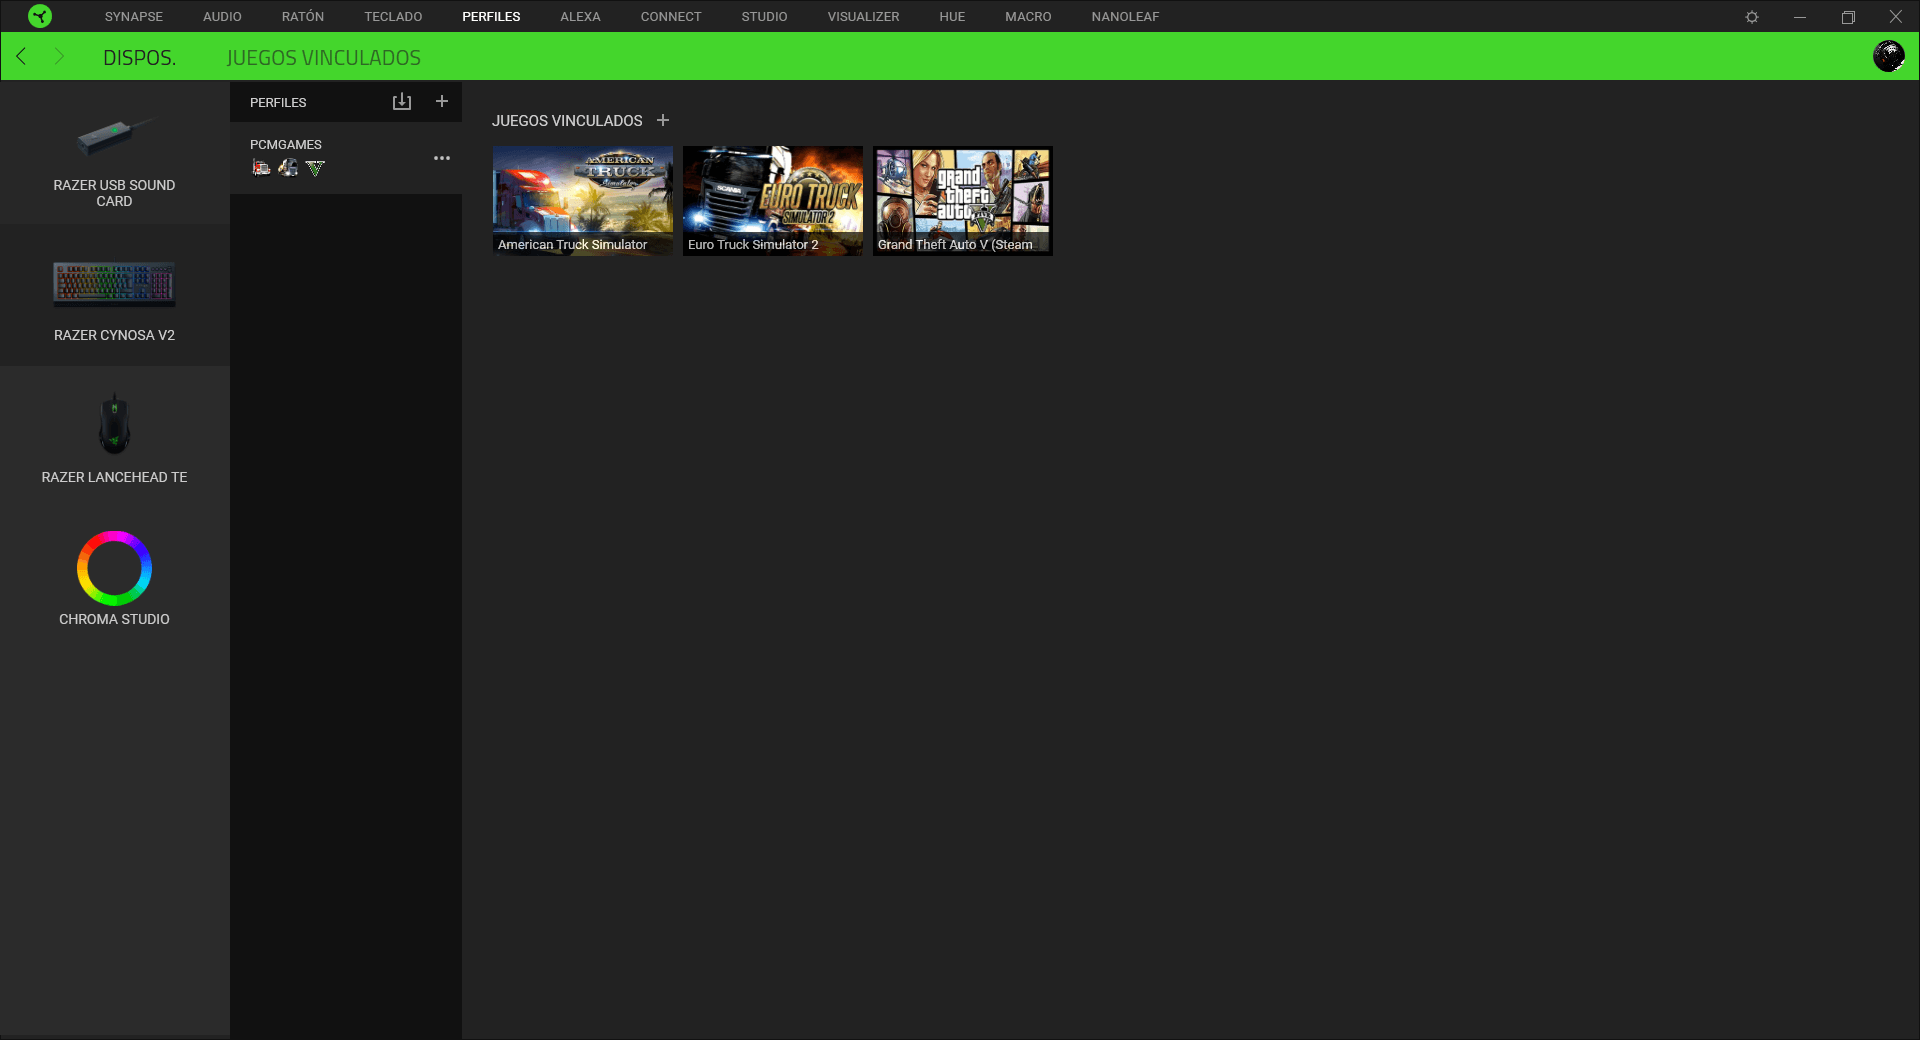Select Razer Lancehead TE mouse device
The image size is (1920, 1040).
pyautogui.click(x=115, y=438)
